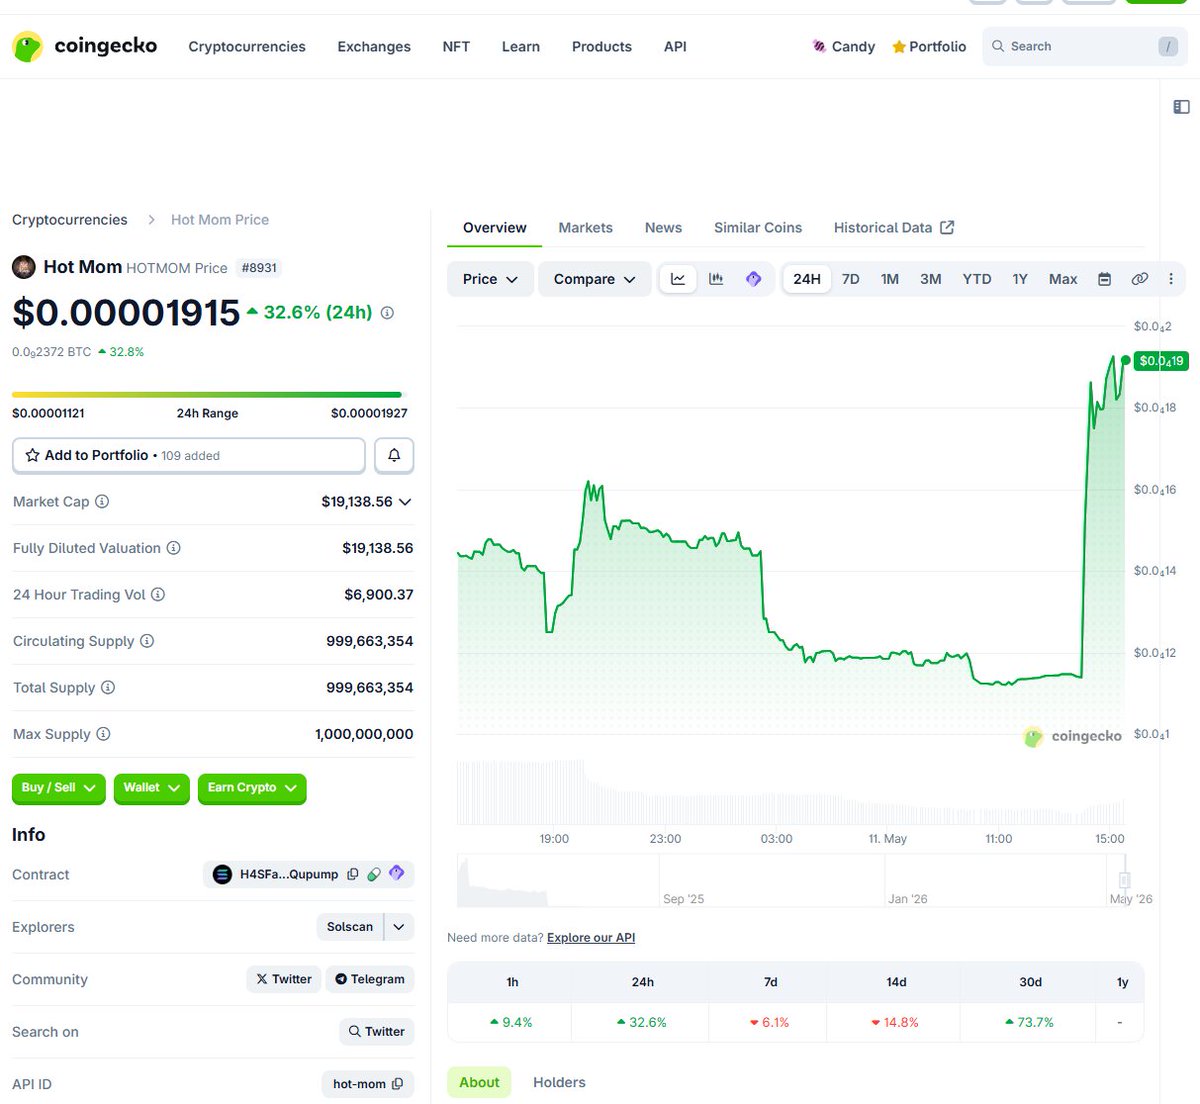Select the 1M time range

pos(890,279)
